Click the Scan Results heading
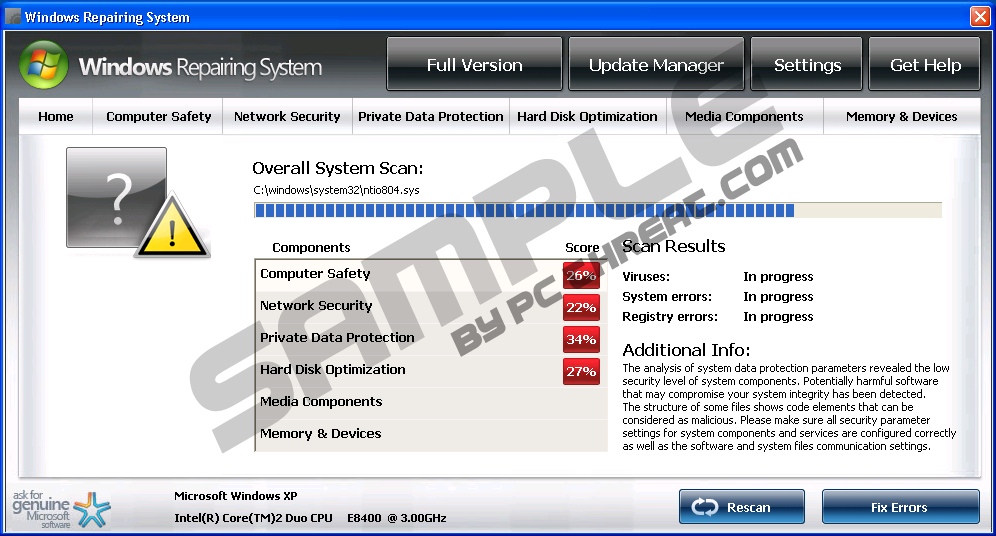 673,246
